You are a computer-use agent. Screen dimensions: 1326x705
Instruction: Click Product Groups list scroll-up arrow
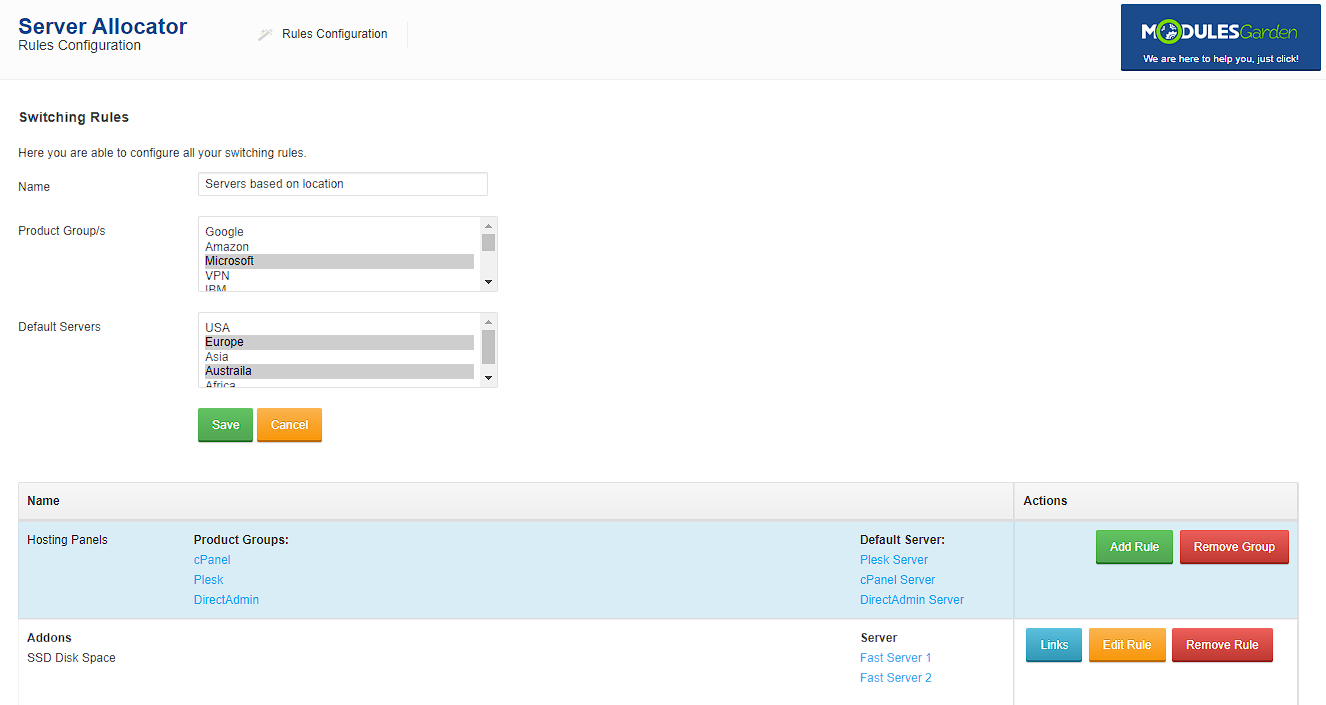[488, 225]
